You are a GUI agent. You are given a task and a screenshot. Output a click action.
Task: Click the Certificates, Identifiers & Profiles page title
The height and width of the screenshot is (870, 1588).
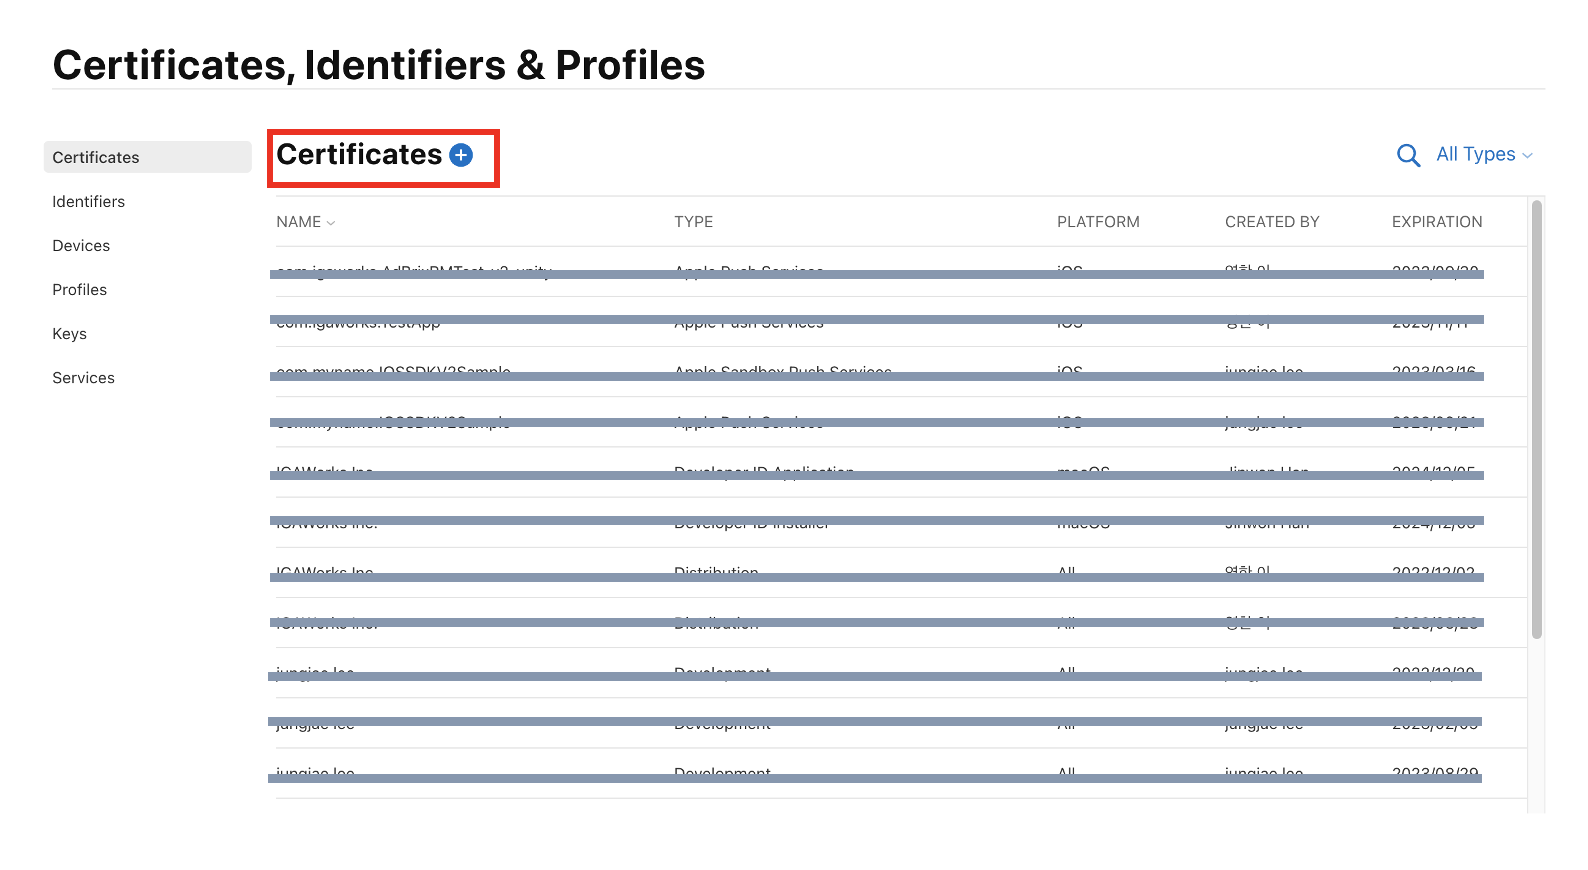(x=379, y=65)
